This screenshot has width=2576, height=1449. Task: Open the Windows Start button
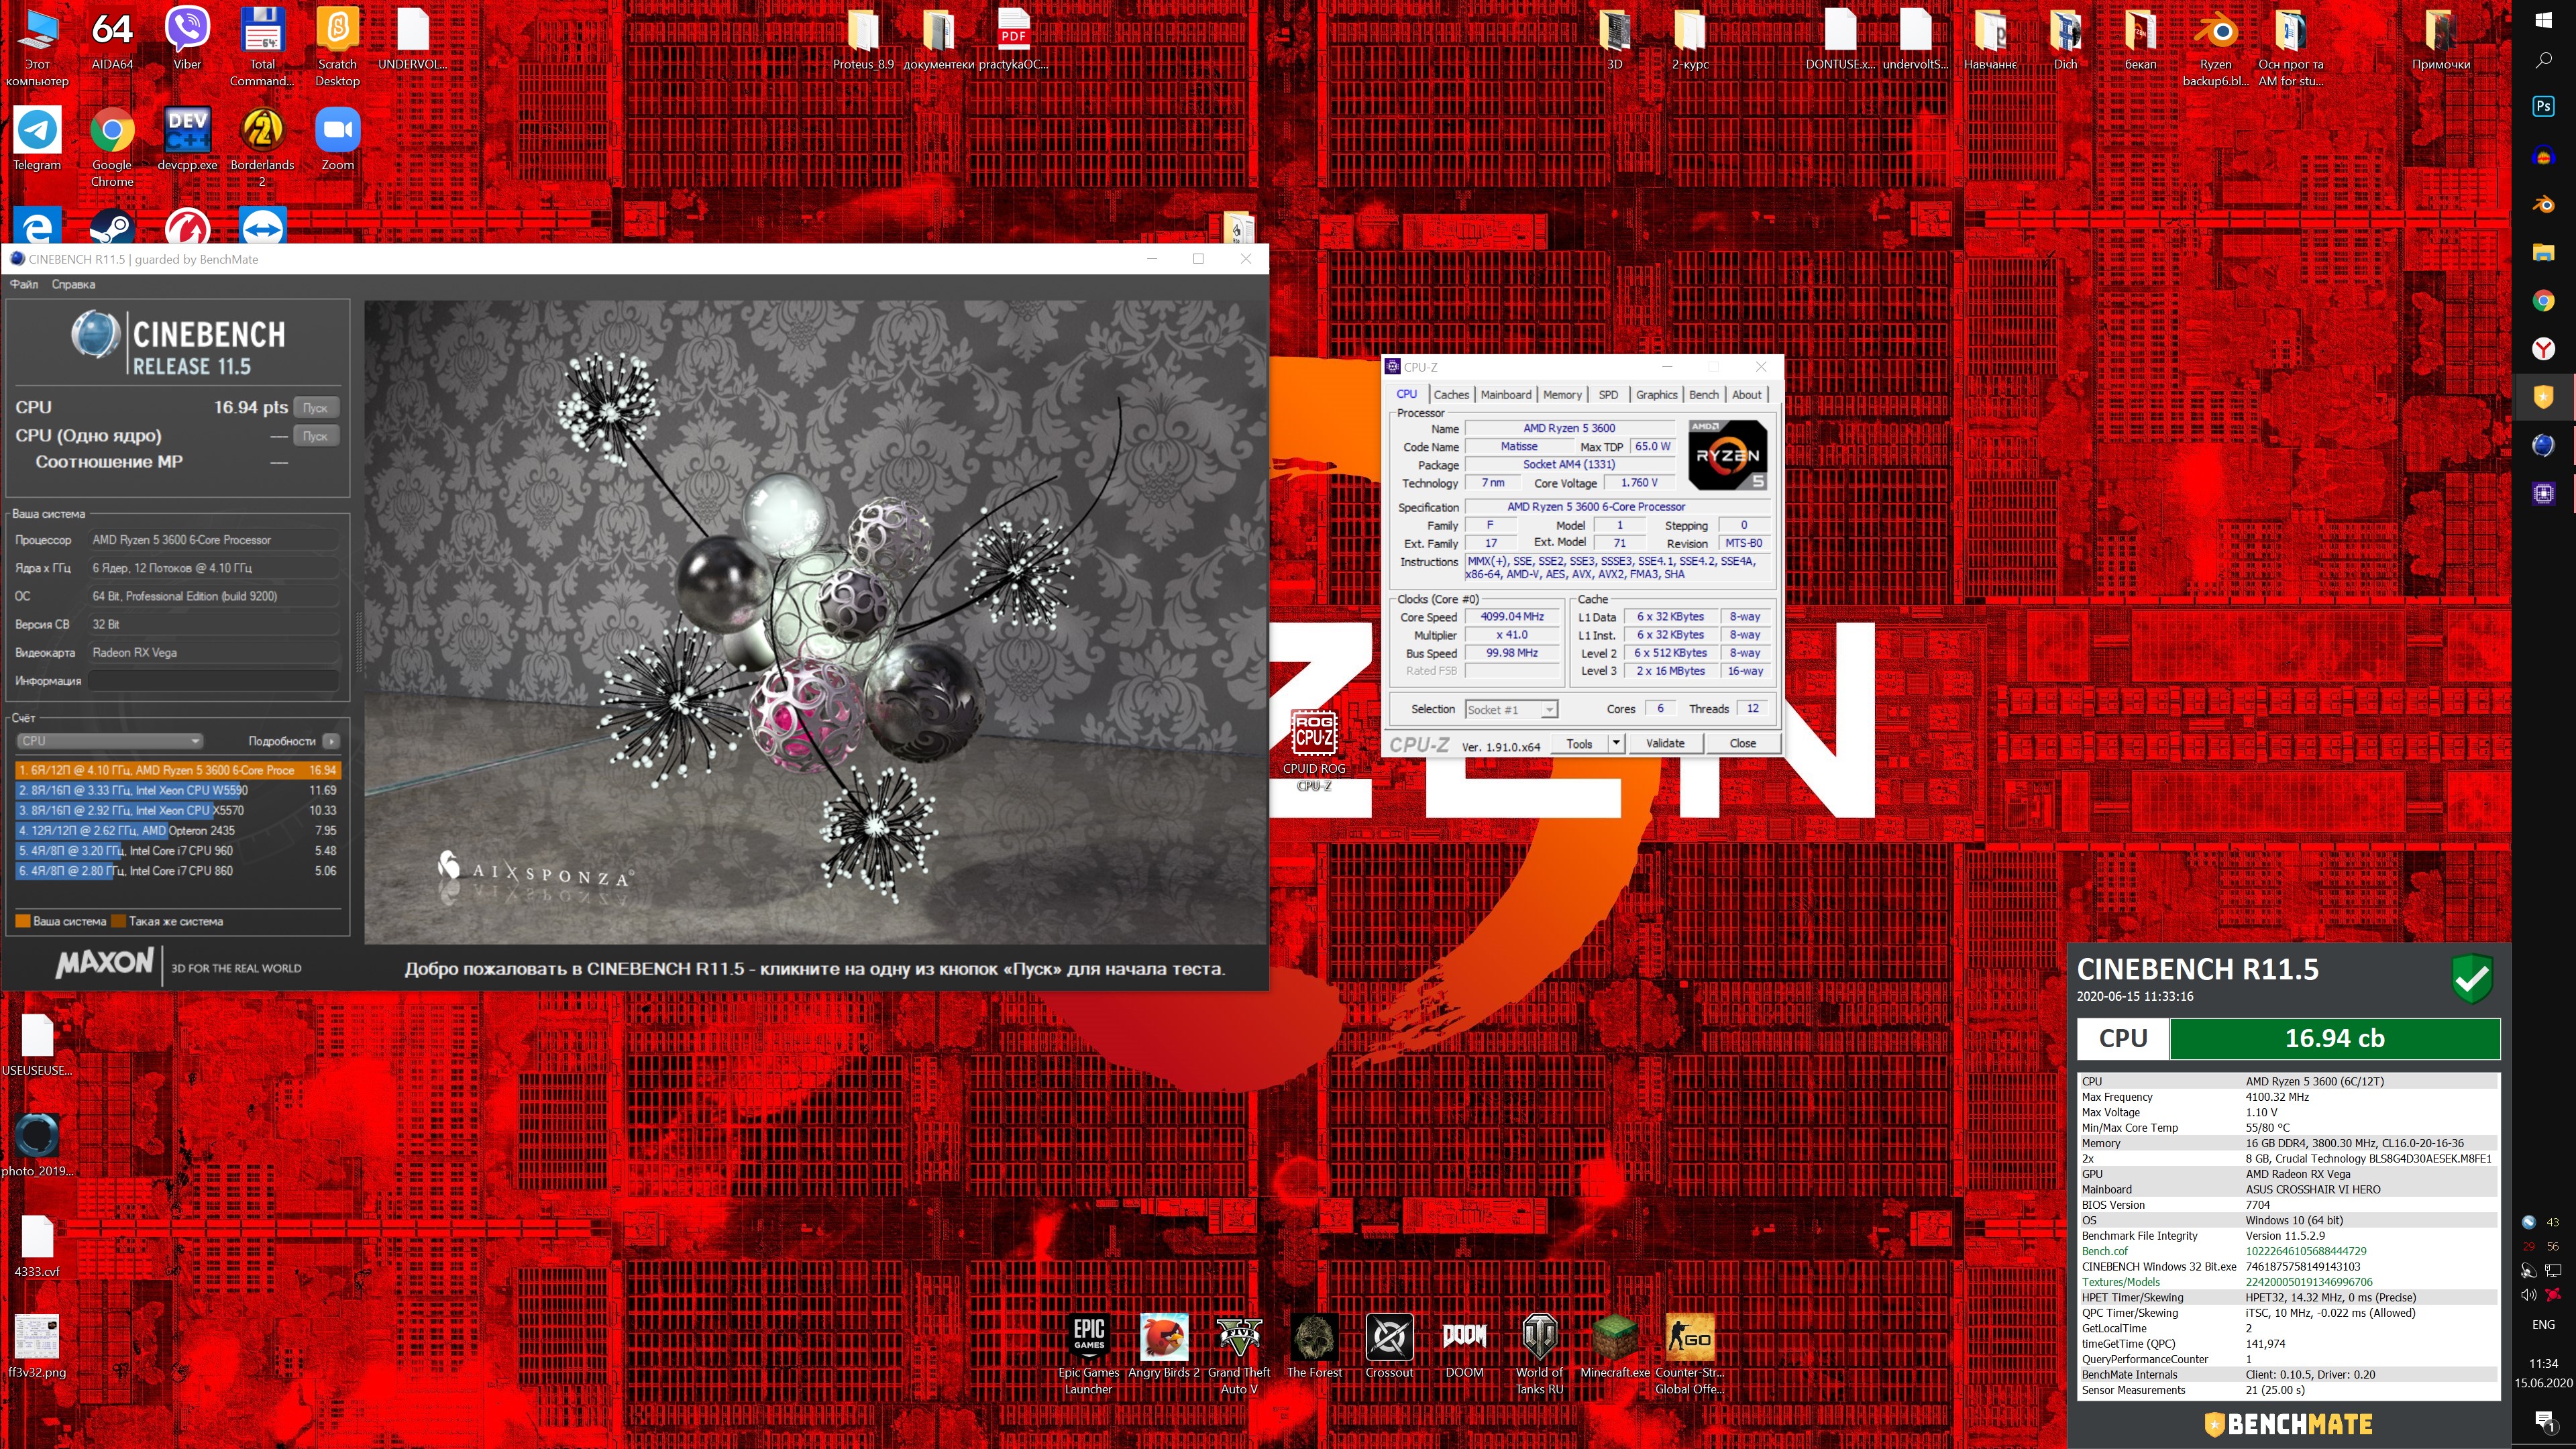click(x=2543, y=20)
